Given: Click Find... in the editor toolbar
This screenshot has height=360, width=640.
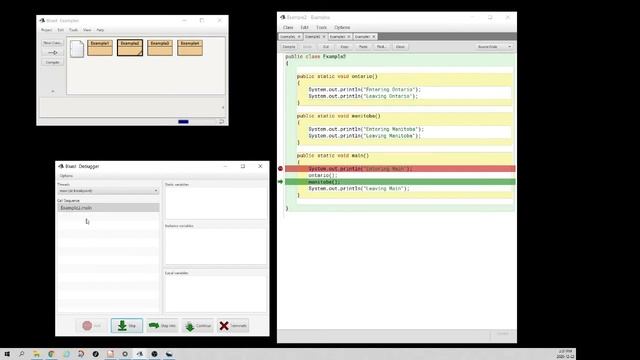Looking at the screenshot, I should pyautogui.click(x=381, y=47).
